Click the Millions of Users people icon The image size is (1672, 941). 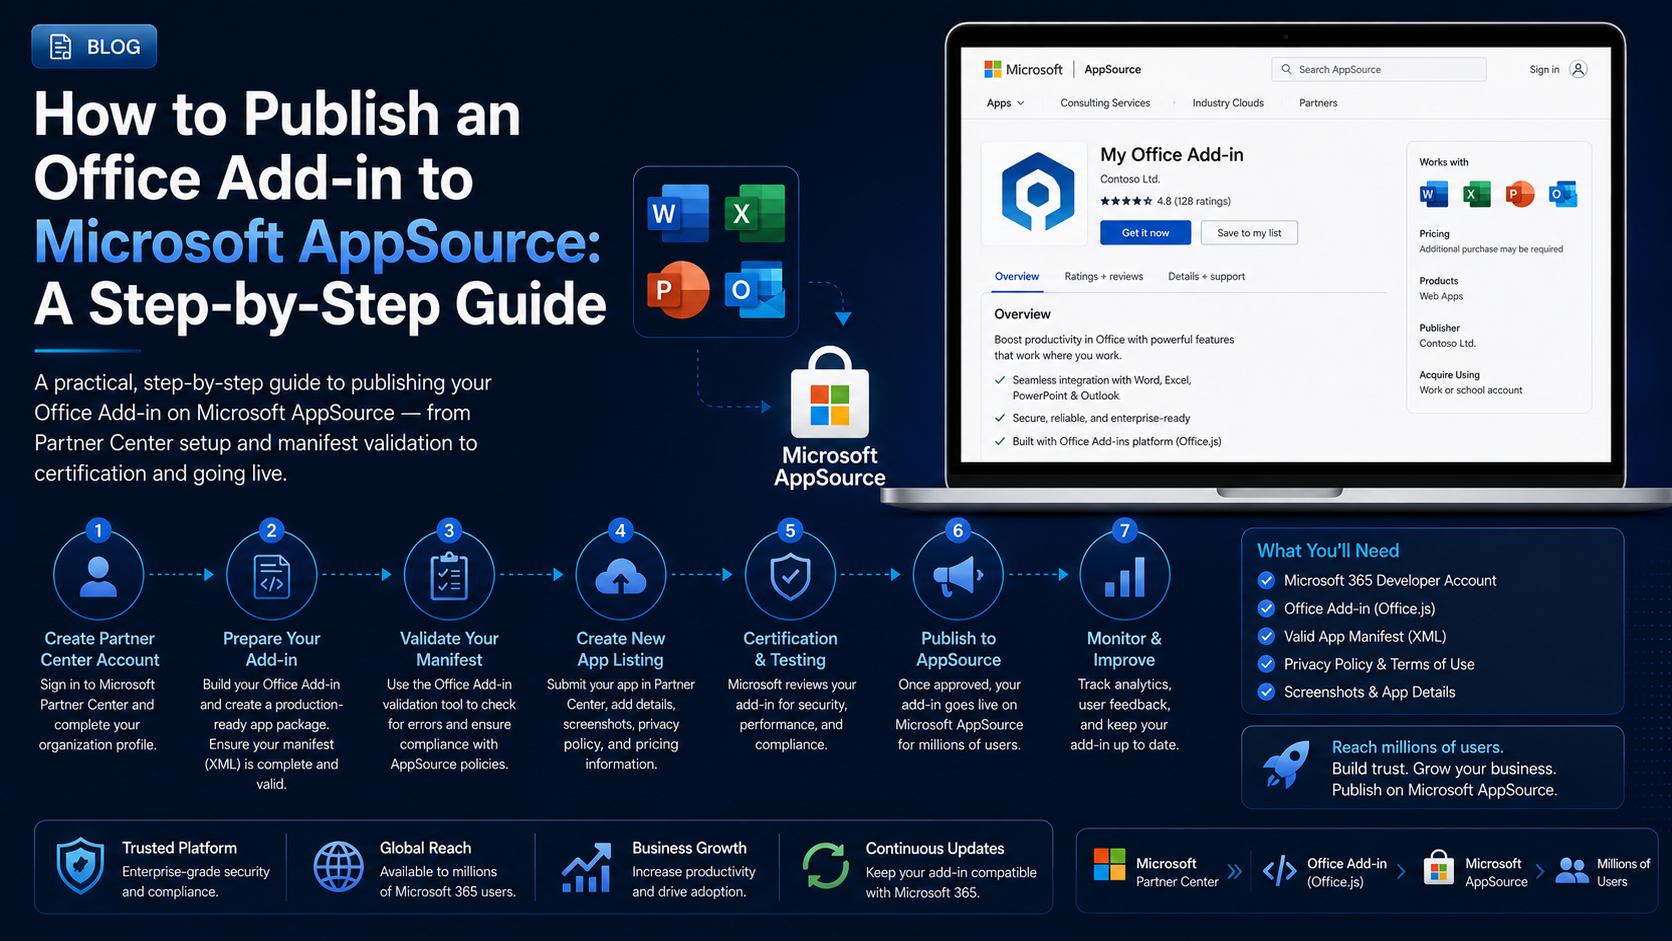tap(1571, 871)
